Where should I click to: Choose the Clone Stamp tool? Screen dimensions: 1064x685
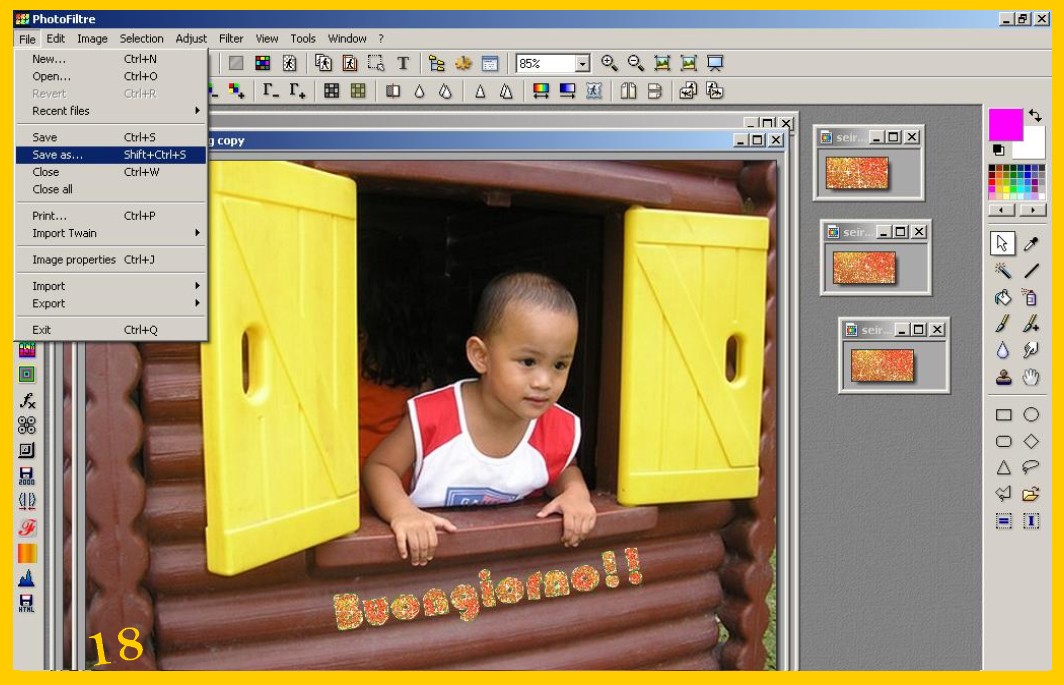click(x=1003, y=377)
